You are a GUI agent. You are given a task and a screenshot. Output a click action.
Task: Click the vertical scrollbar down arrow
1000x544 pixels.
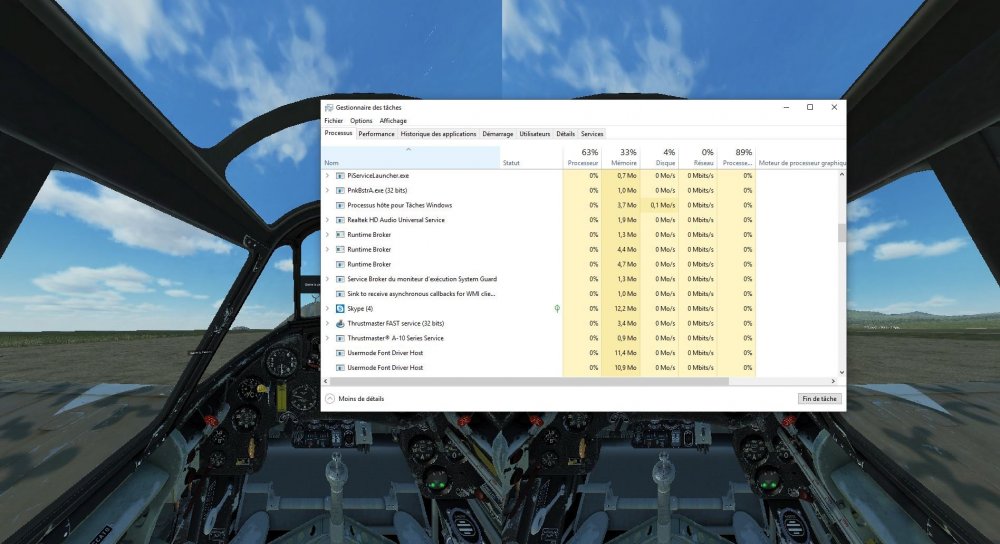(842, 372)
